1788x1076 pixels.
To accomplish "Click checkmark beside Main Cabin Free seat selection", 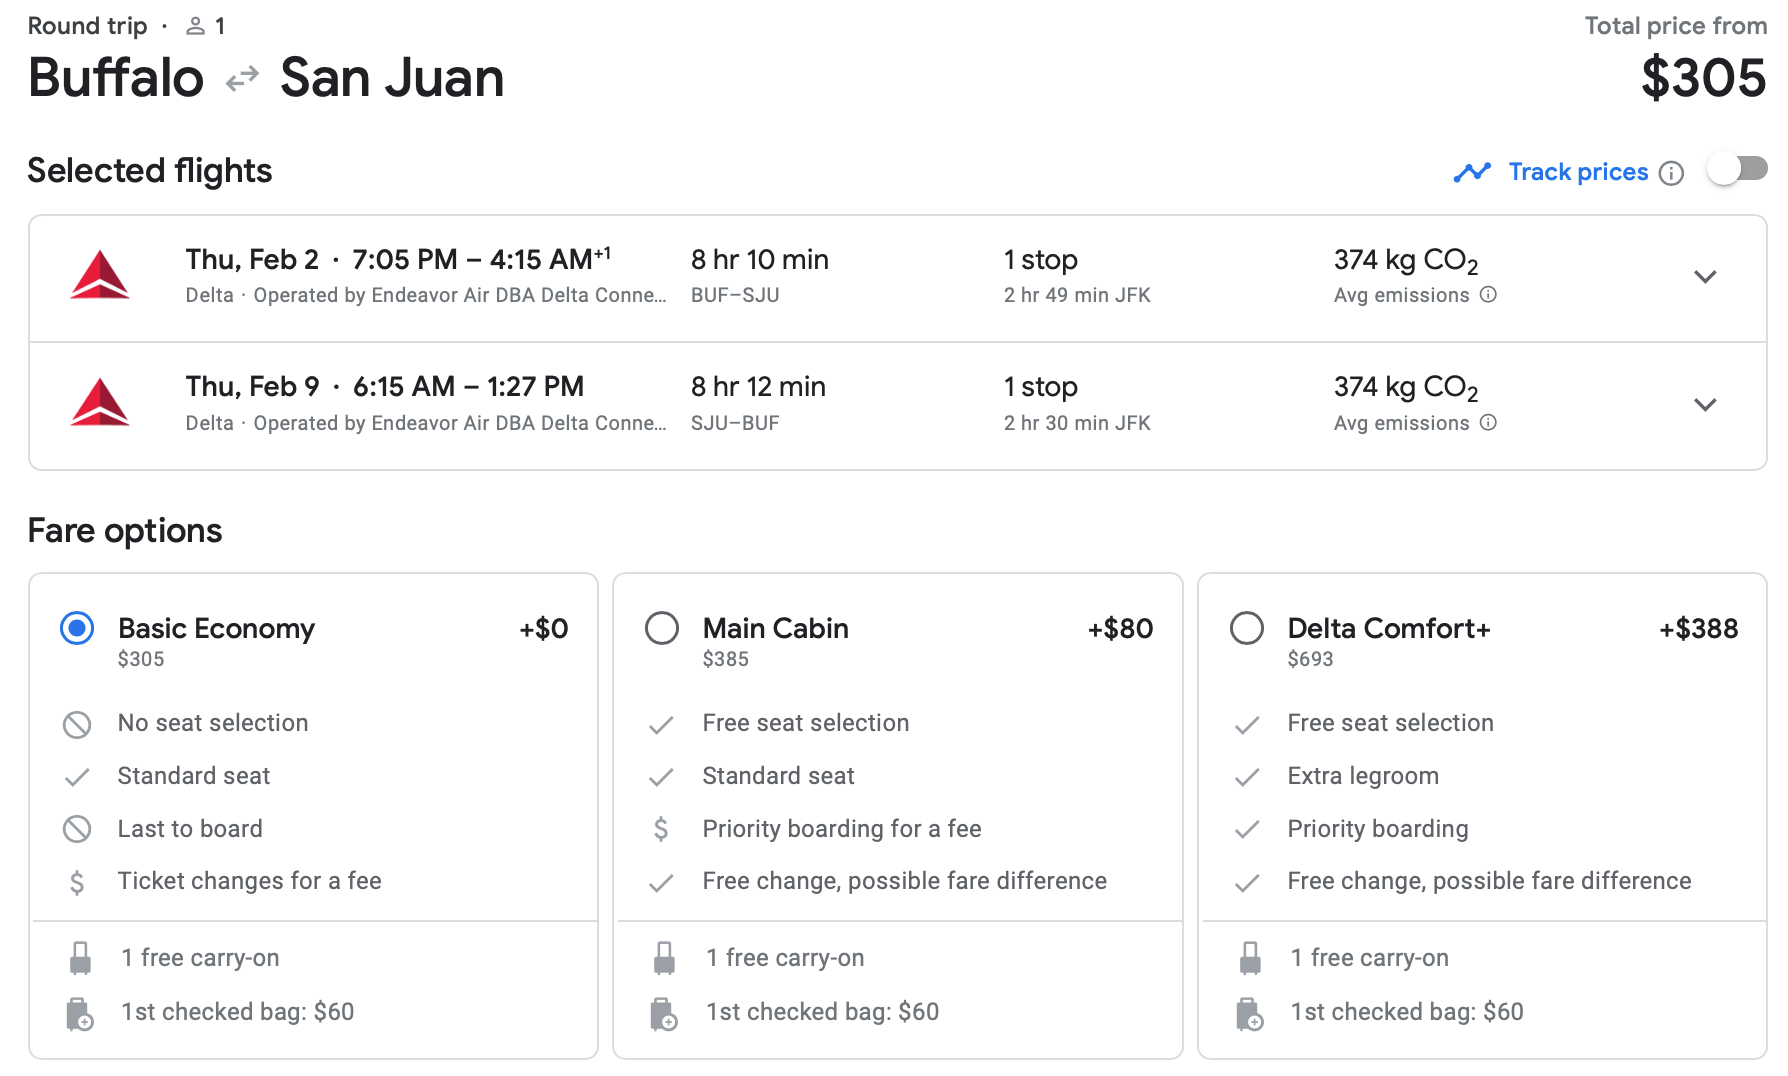I will (x=661, y=725).
